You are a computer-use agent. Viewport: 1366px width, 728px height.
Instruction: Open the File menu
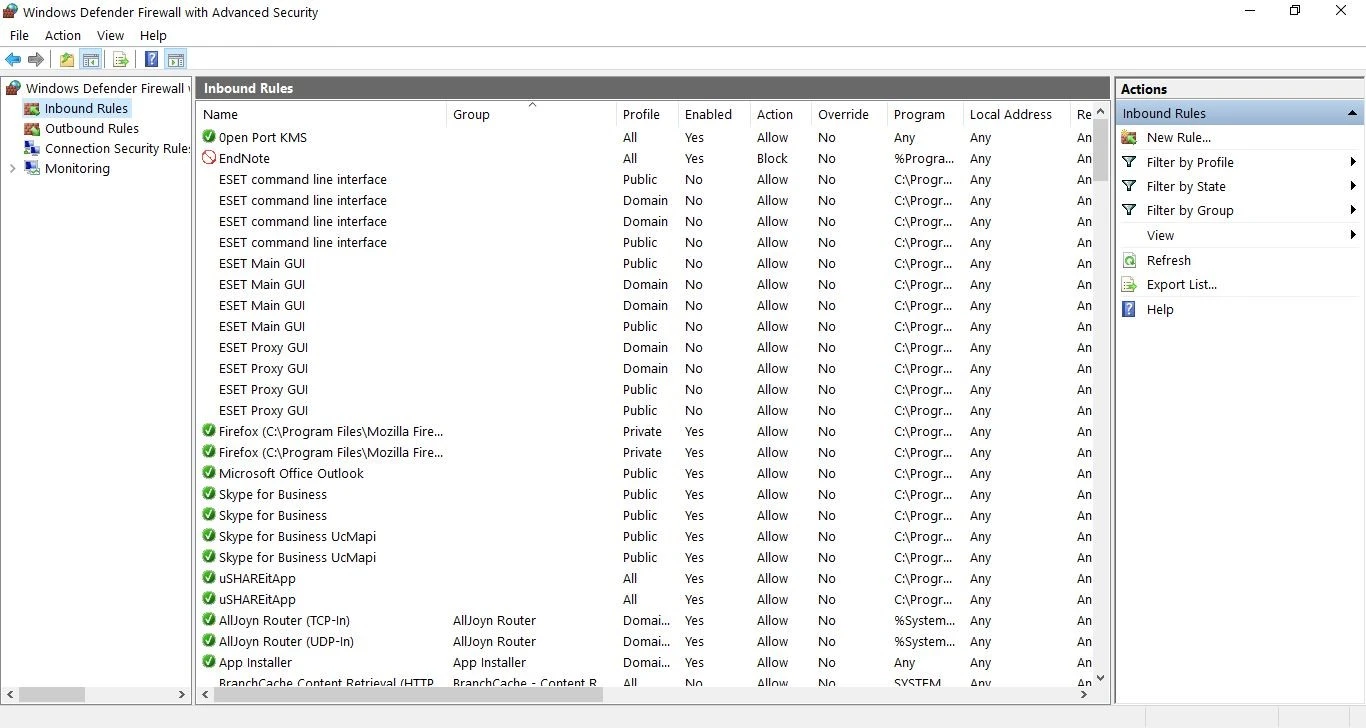coord(19,35)
